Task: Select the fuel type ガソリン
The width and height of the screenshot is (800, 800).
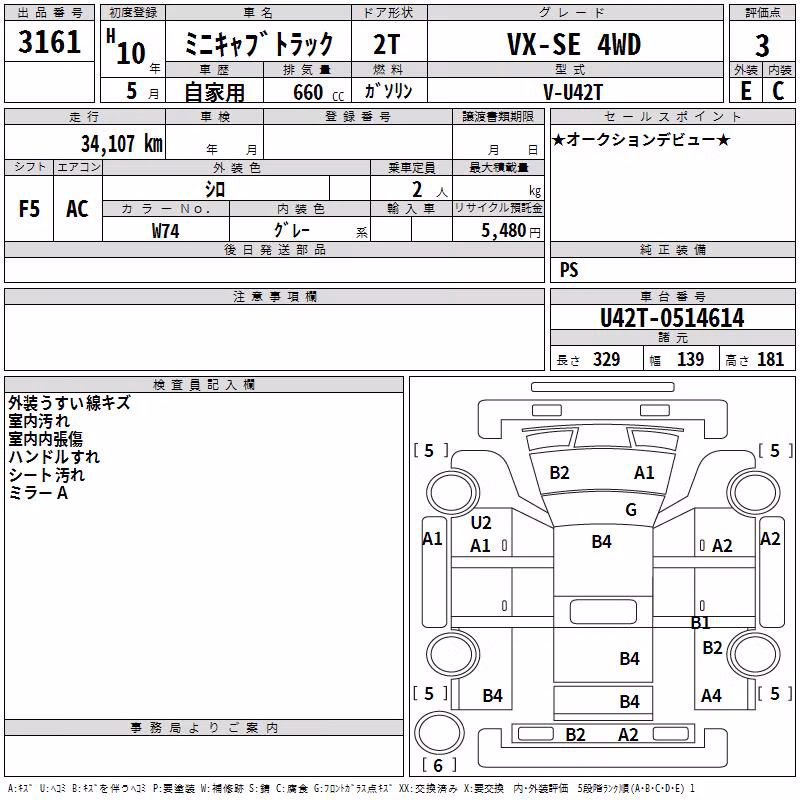Action: [x=388, y=91]
